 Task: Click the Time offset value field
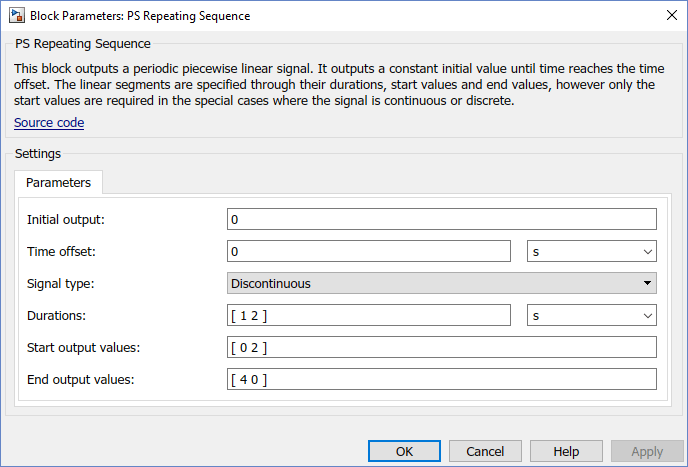[x=369, y=251]
